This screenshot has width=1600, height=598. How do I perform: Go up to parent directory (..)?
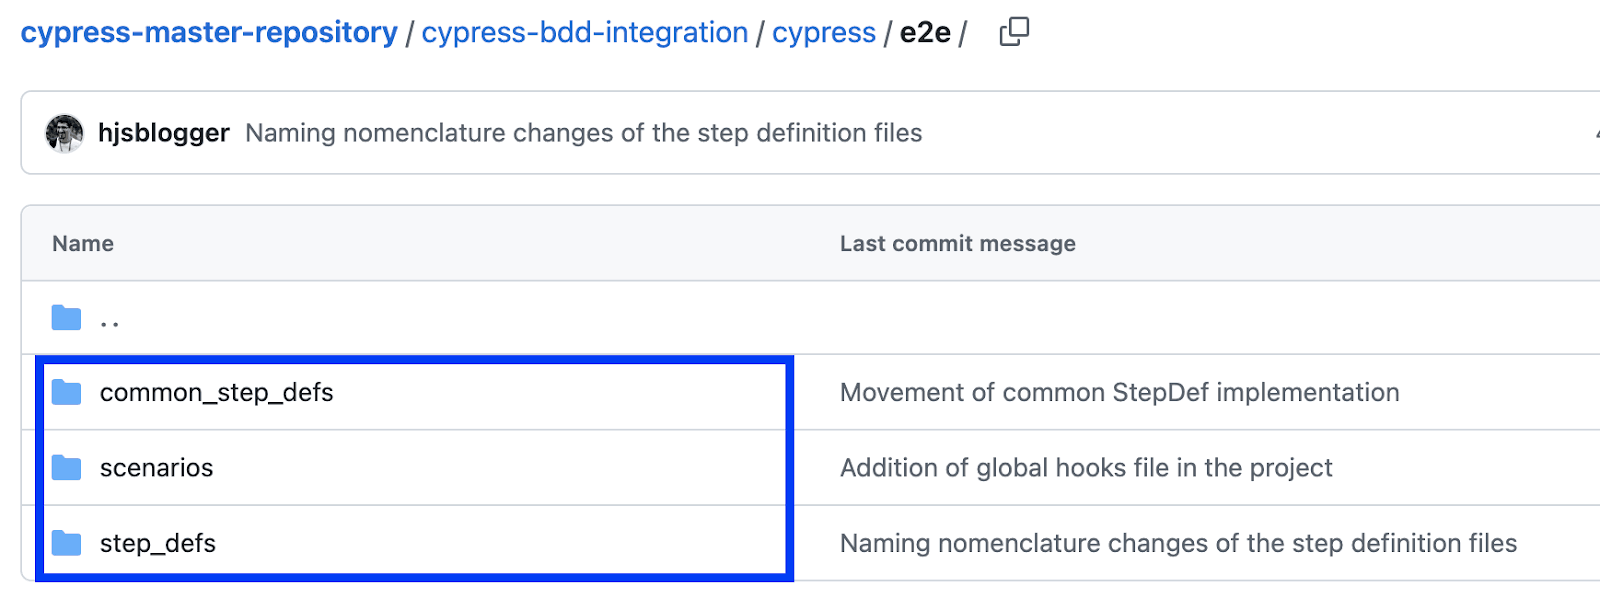coord(110,320)
